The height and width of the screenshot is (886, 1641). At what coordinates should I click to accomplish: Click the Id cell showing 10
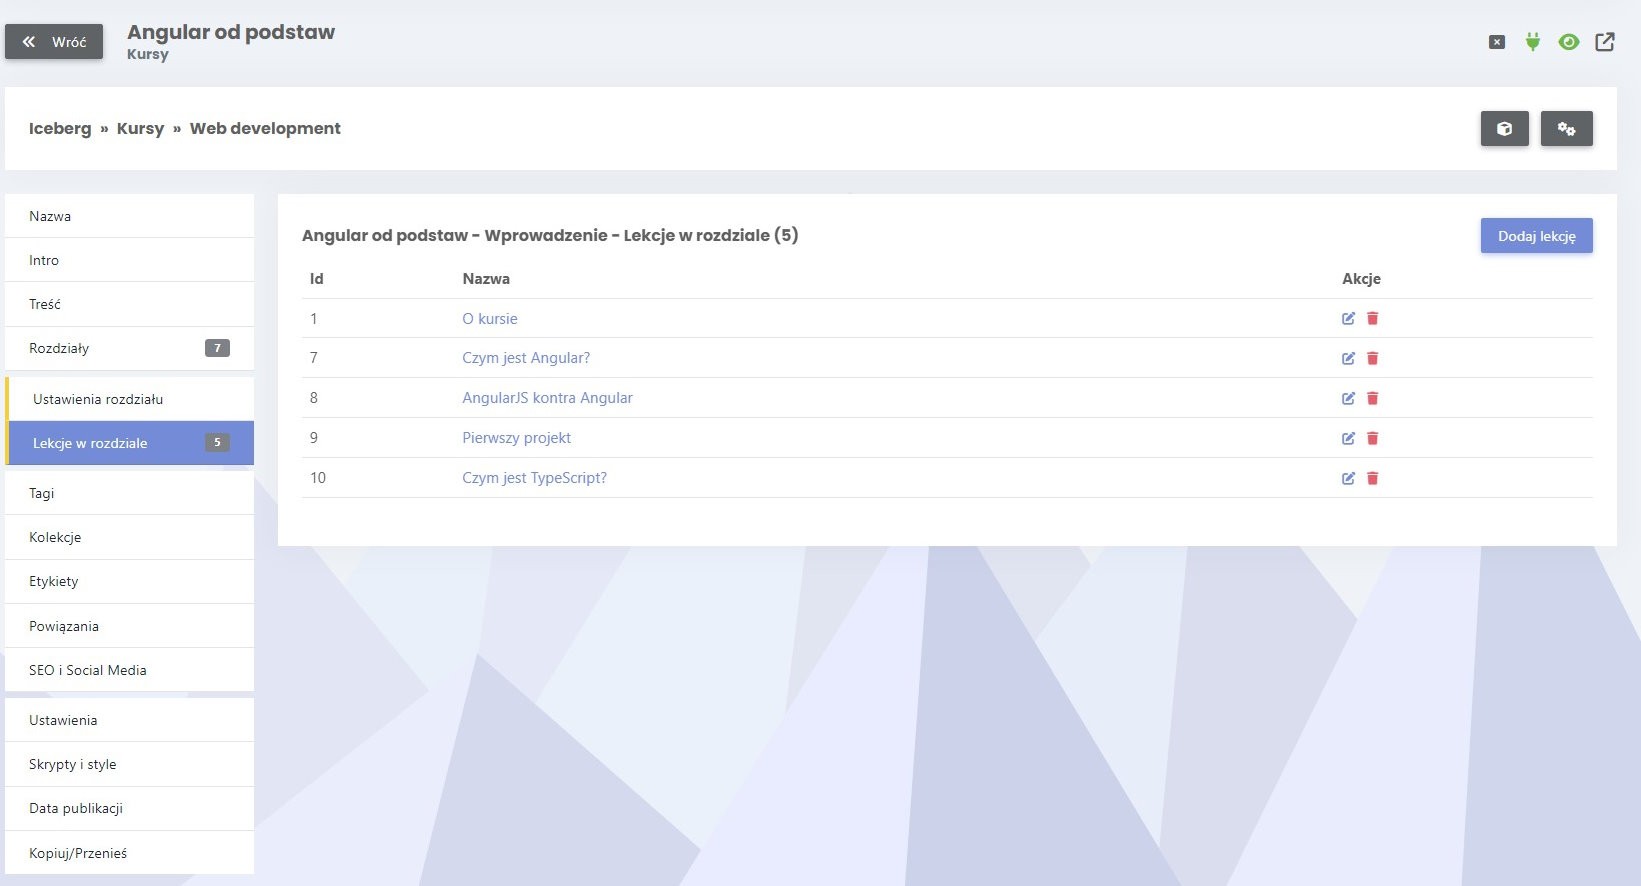pyautogui.click(x=318, y=478)
